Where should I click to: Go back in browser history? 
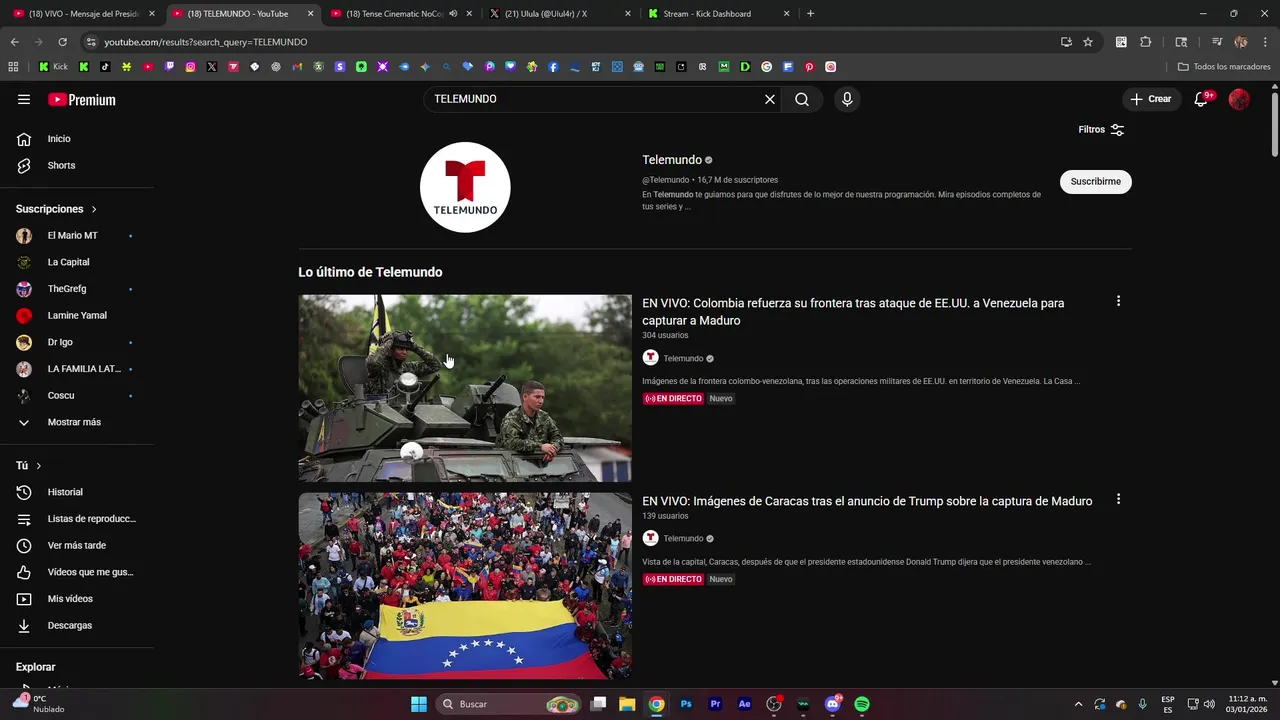pos(14,42)
